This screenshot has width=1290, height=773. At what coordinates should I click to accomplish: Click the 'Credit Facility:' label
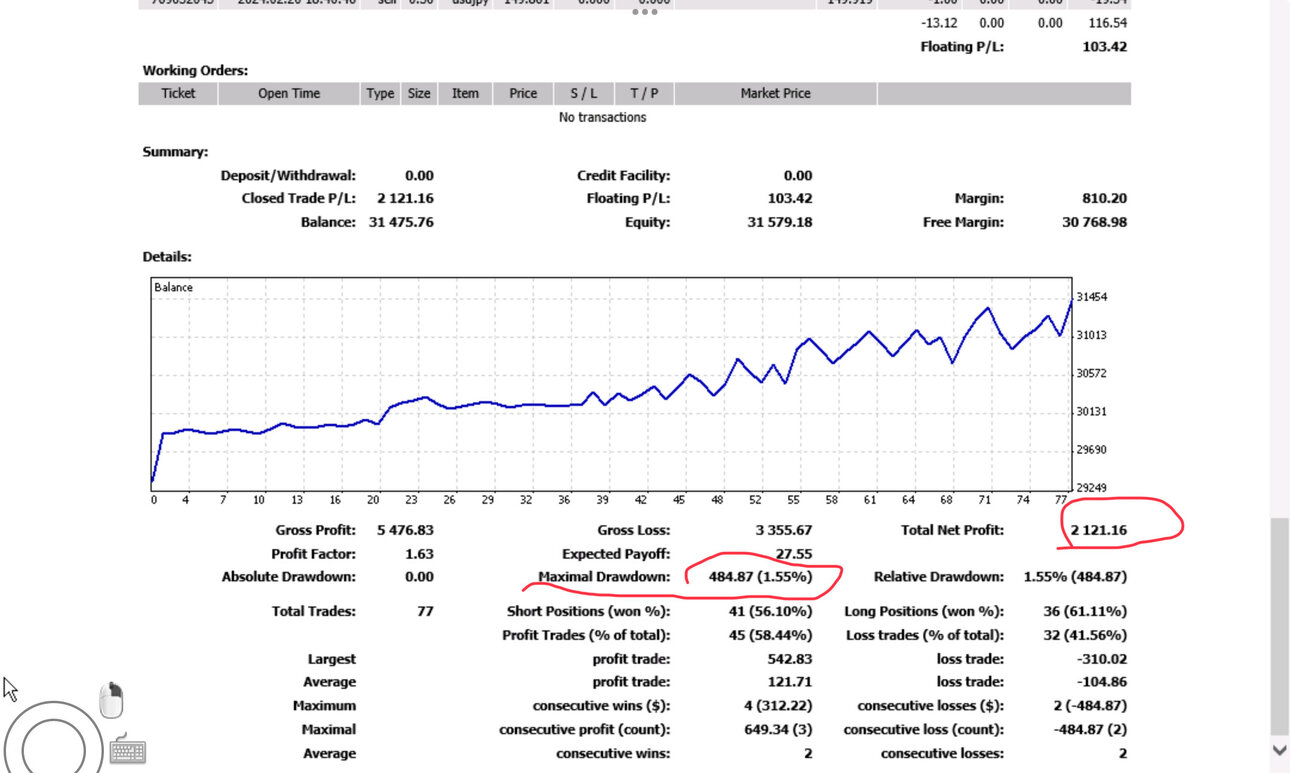click(x=624, y=175)
